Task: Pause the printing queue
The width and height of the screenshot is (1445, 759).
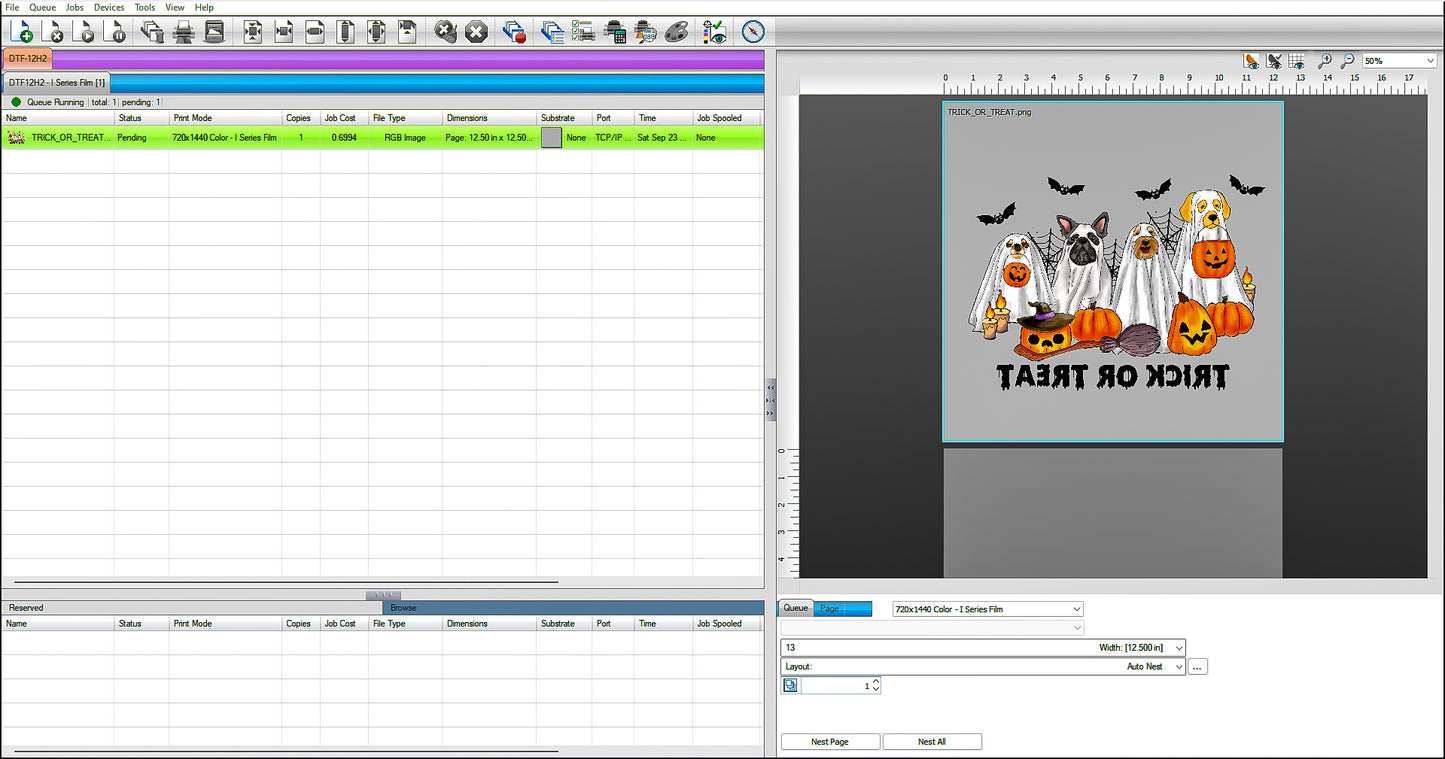Action: pos(115,31)
